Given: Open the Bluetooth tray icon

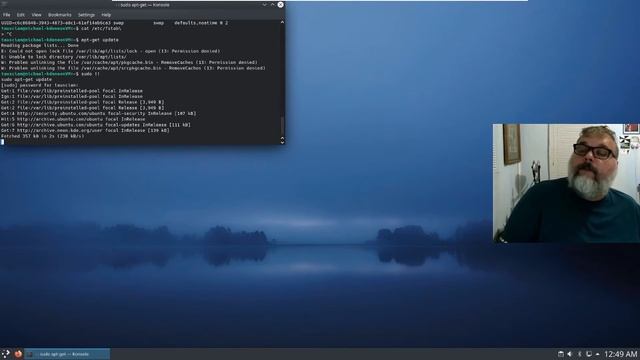Looking at the screenshot, I should click(x=579, y=354).
